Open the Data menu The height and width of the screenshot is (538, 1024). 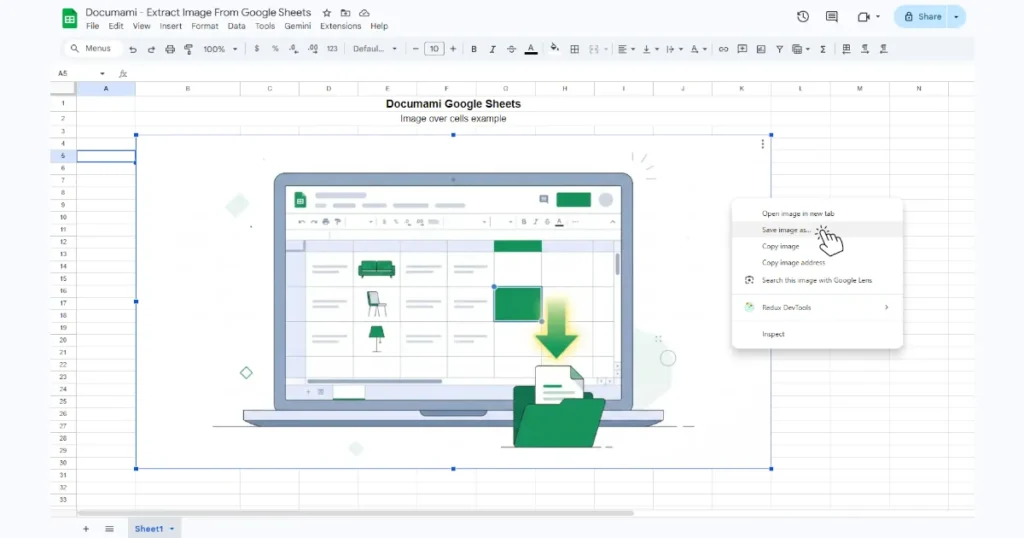[x=236, y=26]
